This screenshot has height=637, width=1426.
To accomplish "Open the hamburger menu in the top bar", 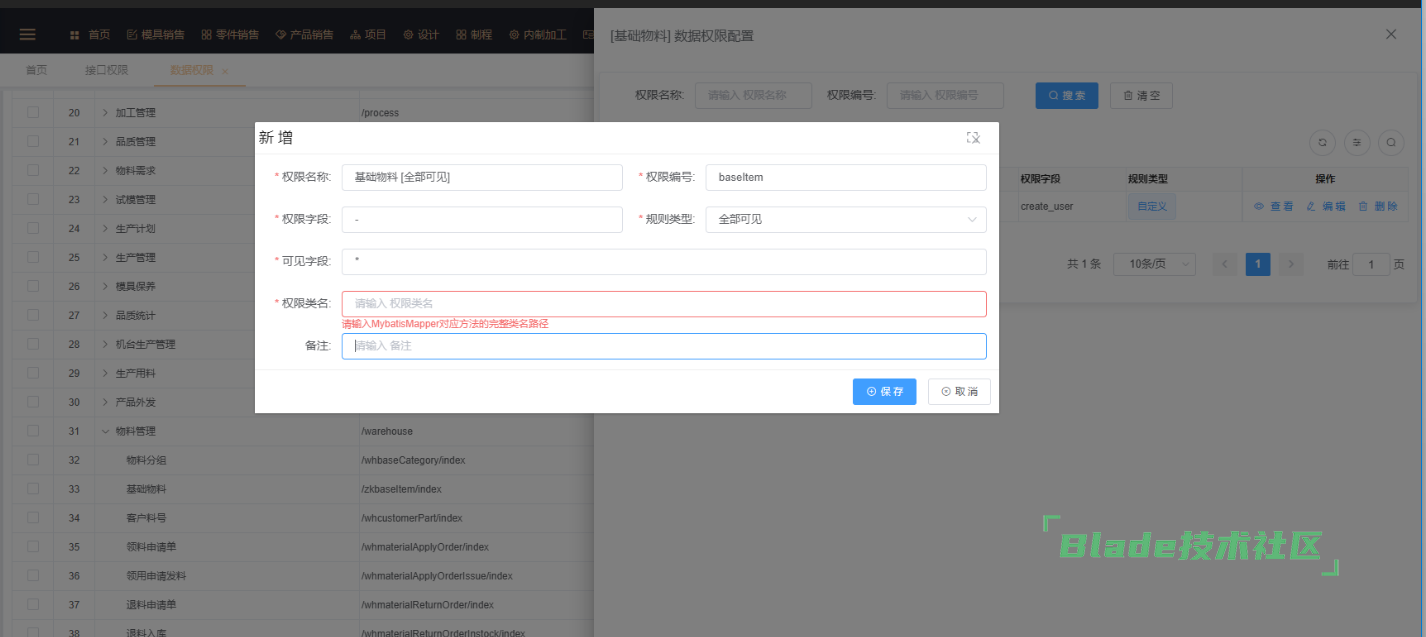I will pos(28,35).
